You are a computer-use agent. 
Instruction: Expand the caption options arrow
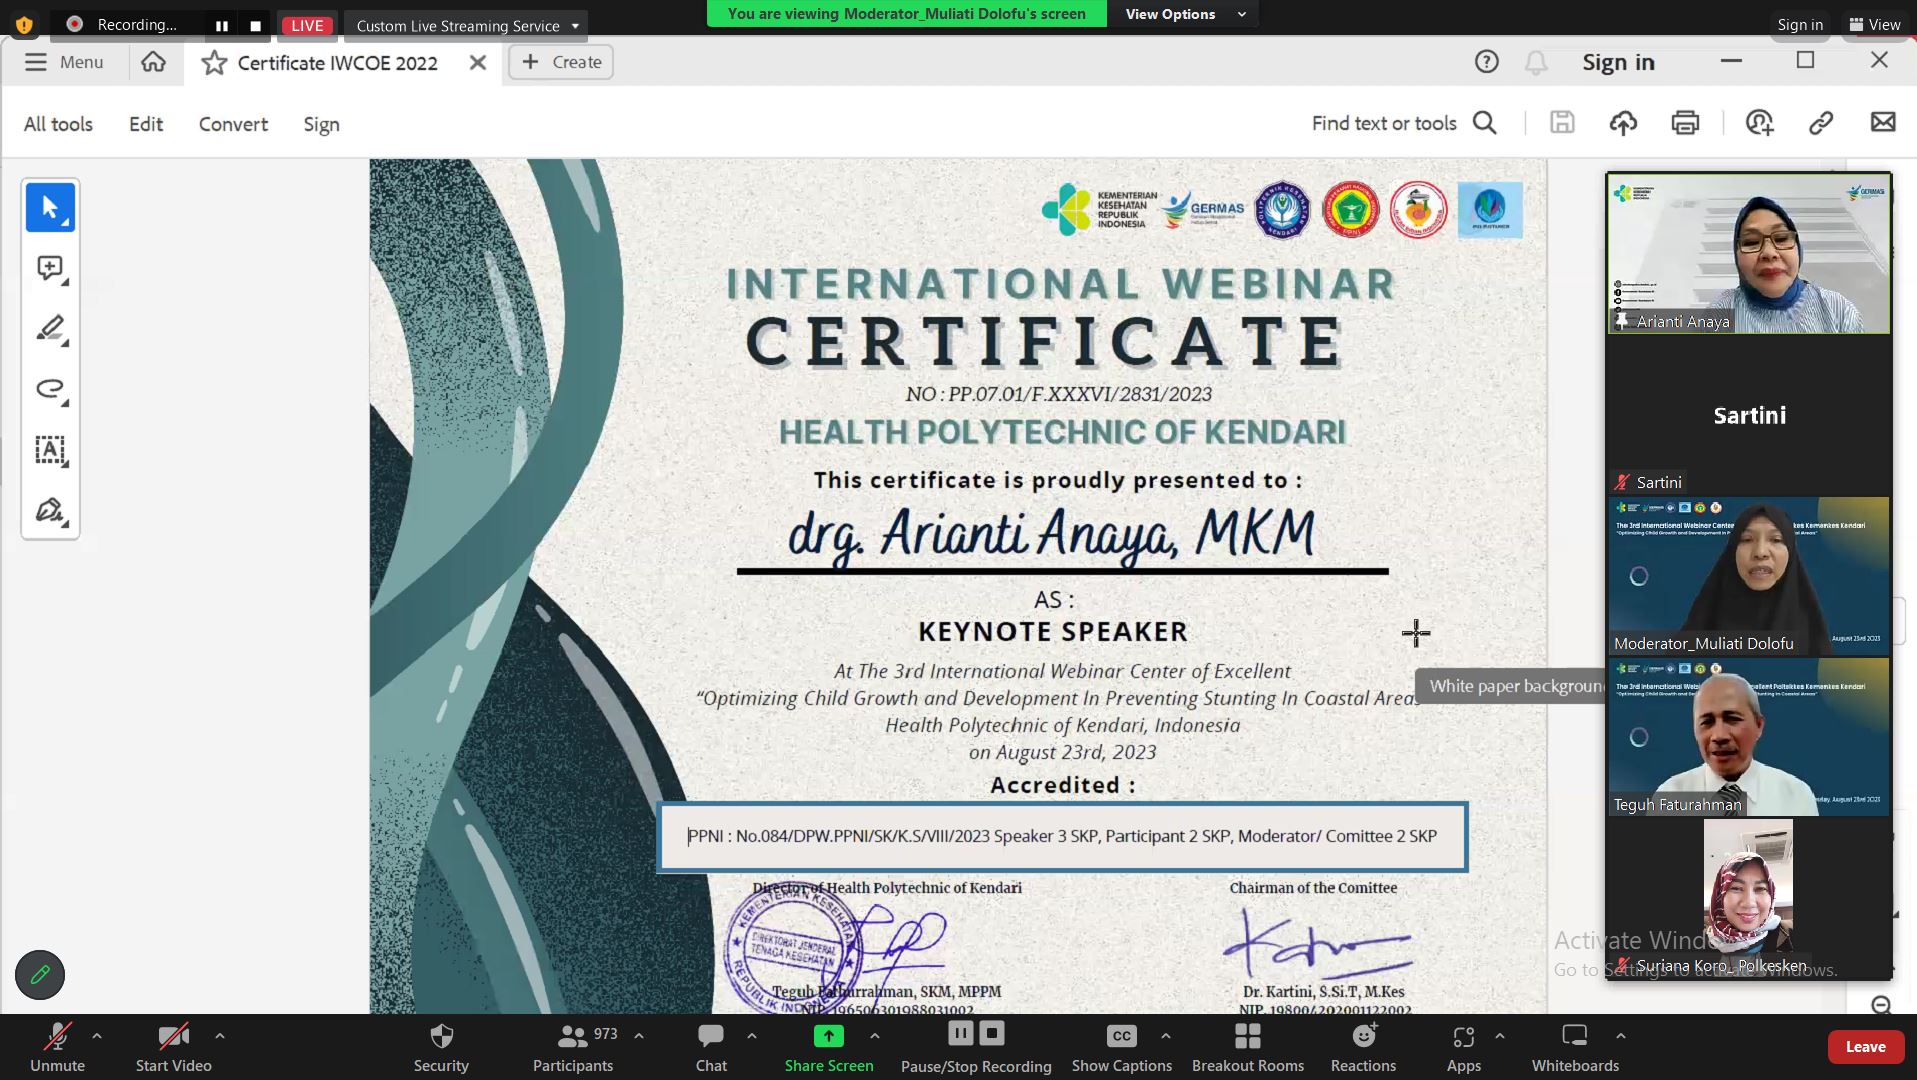point(1166,1036)
